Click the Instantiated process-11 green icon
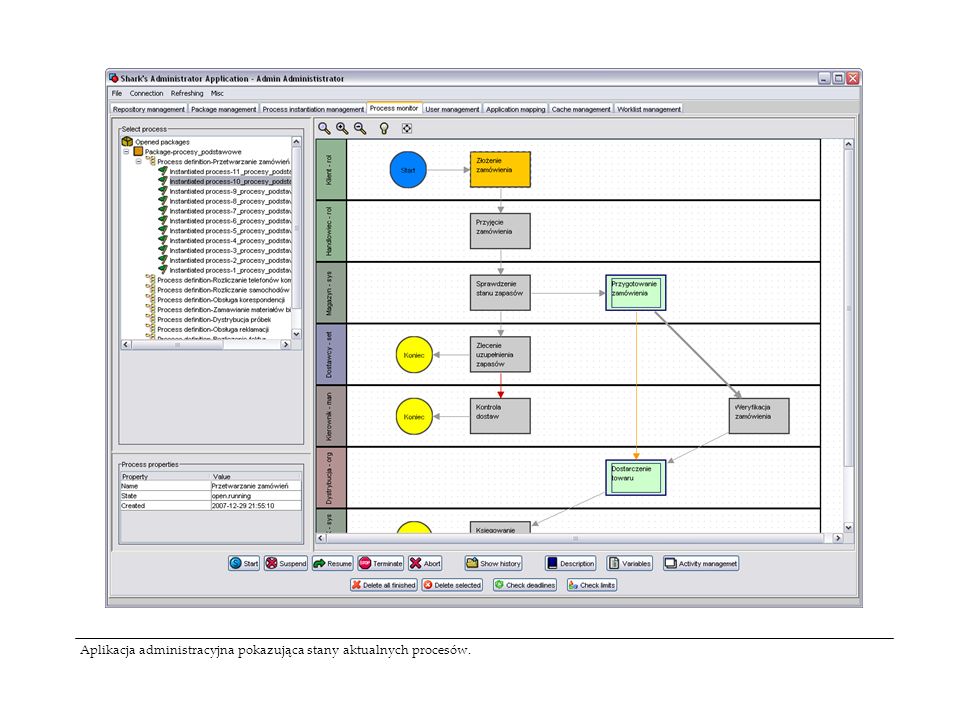 pos(163,171)
